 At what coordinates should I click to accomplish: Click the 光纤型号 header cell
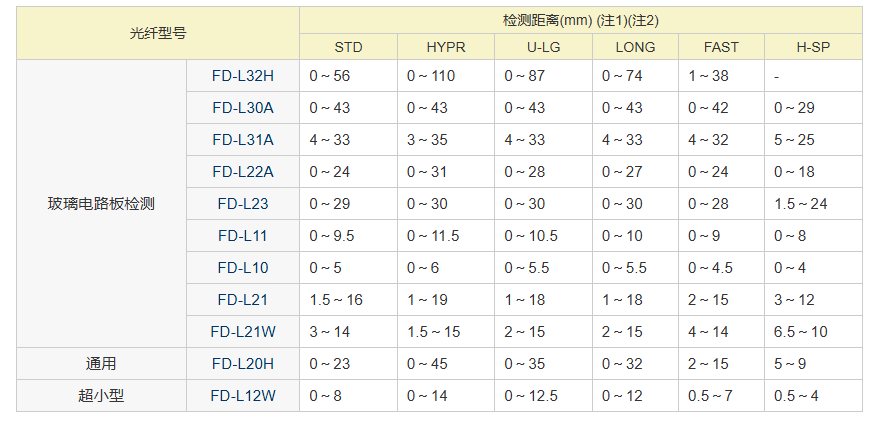click(158, 33)
